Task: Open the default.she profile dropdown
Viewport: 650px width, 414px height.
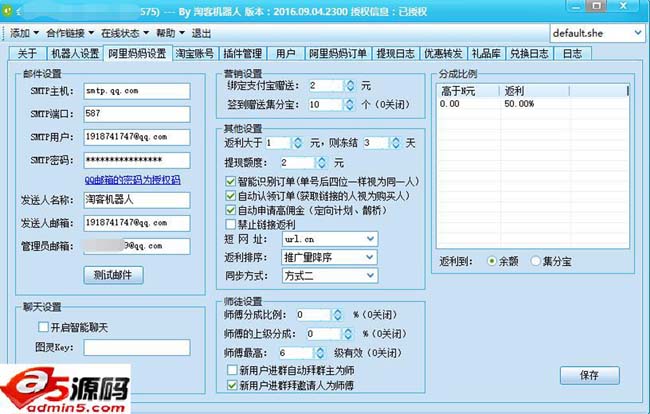Action: click(x=597, y=33)
